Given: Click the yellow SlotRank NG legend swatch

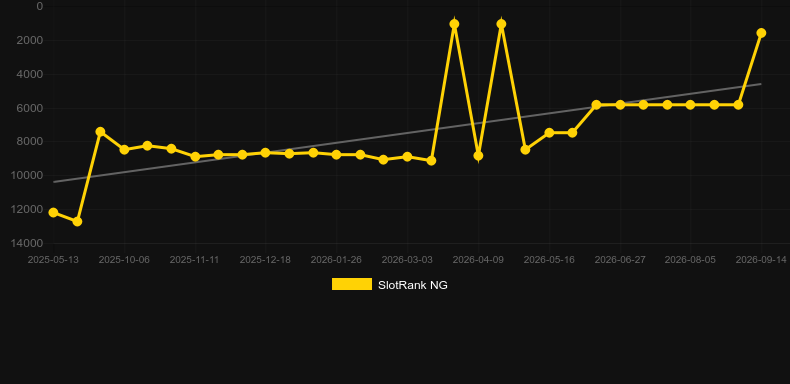Looking at the screenshot, I should 352,284.
